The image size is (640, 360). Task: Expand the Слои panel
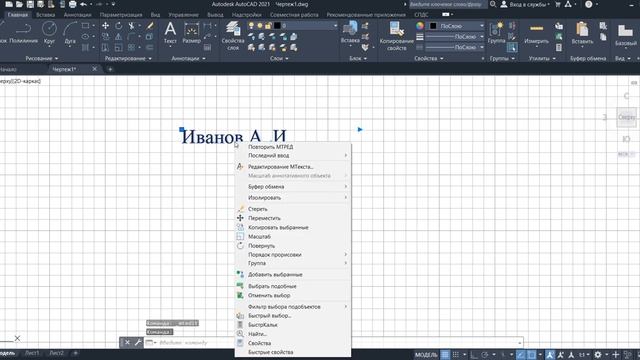pos(279,58)
